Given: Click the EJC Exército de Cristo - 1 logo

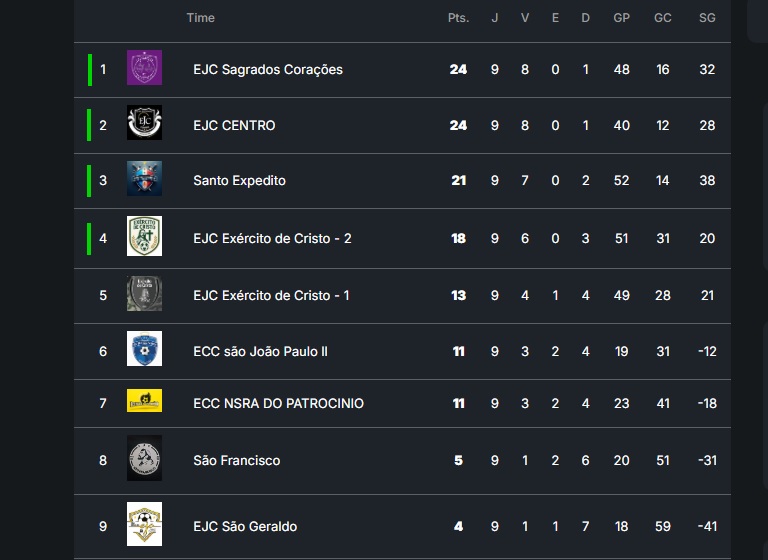Looking at the screenshot, I should (144, 295).
